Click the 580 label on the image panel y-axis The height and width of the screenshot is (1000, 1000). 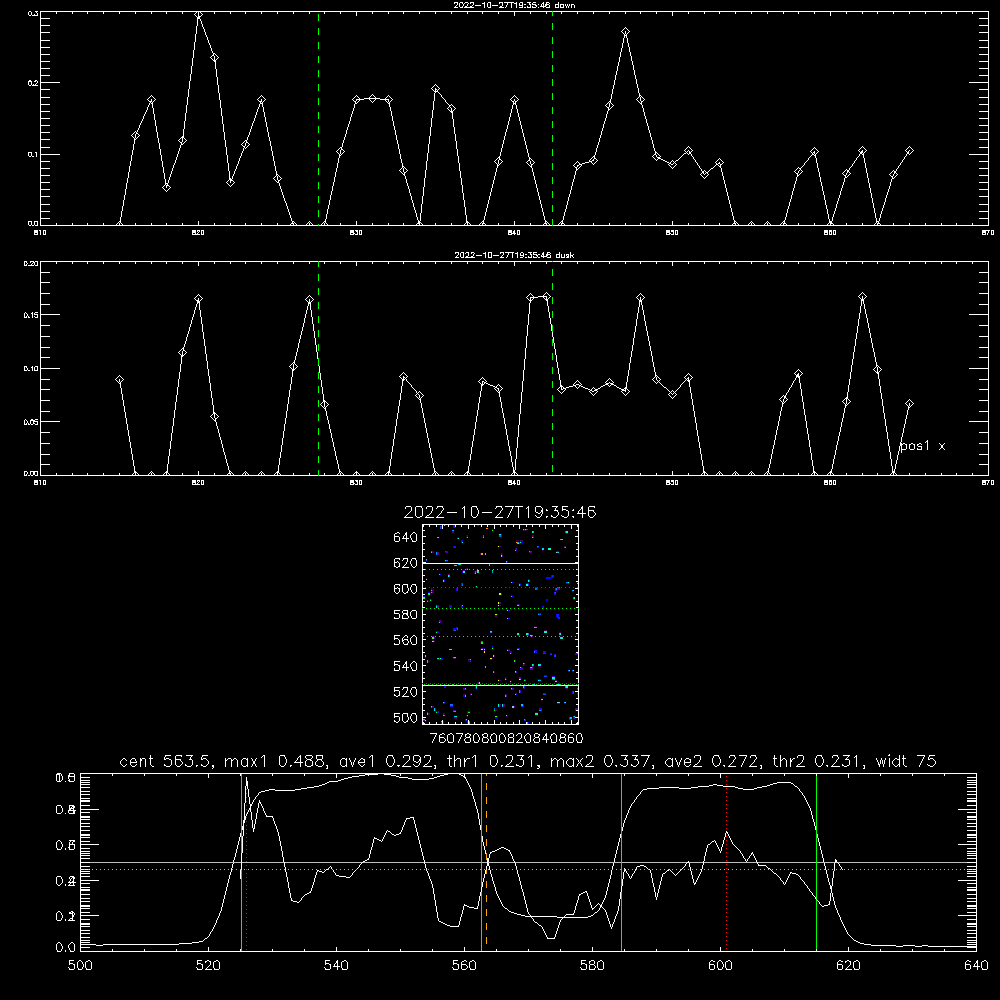tap(406, 614)
